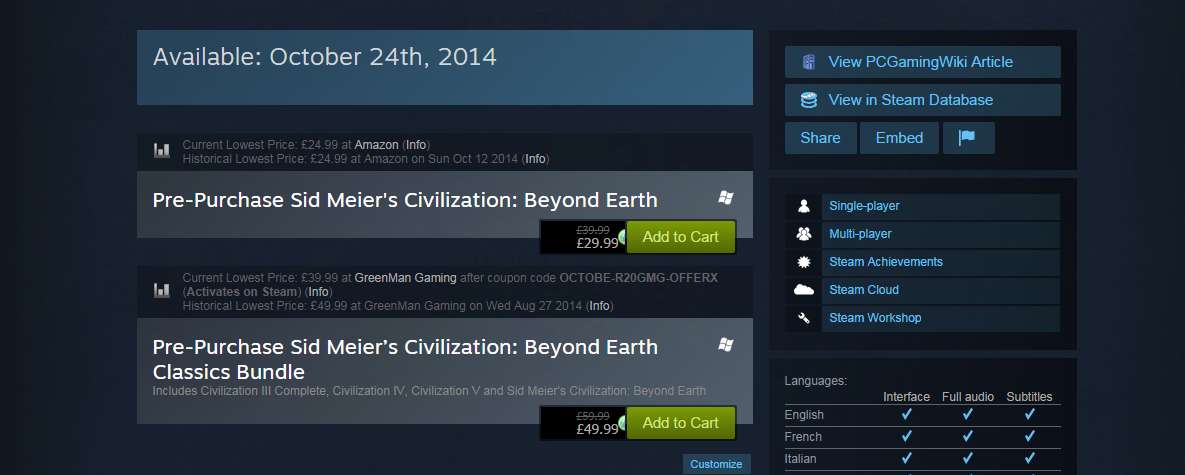
Task: Open price history chart icon for Beyond Earth
Action: click(x=162, y=151)
